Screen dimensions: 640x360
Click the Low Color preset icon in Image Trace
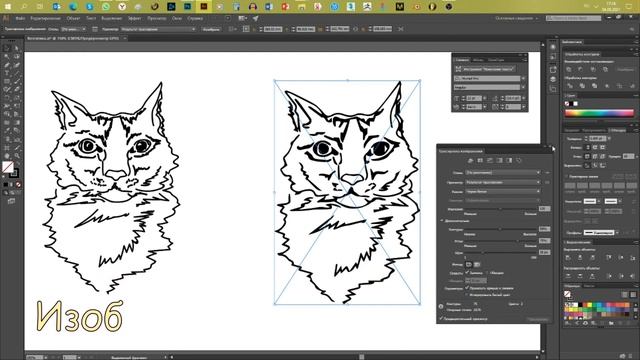[x=490, y=160]
